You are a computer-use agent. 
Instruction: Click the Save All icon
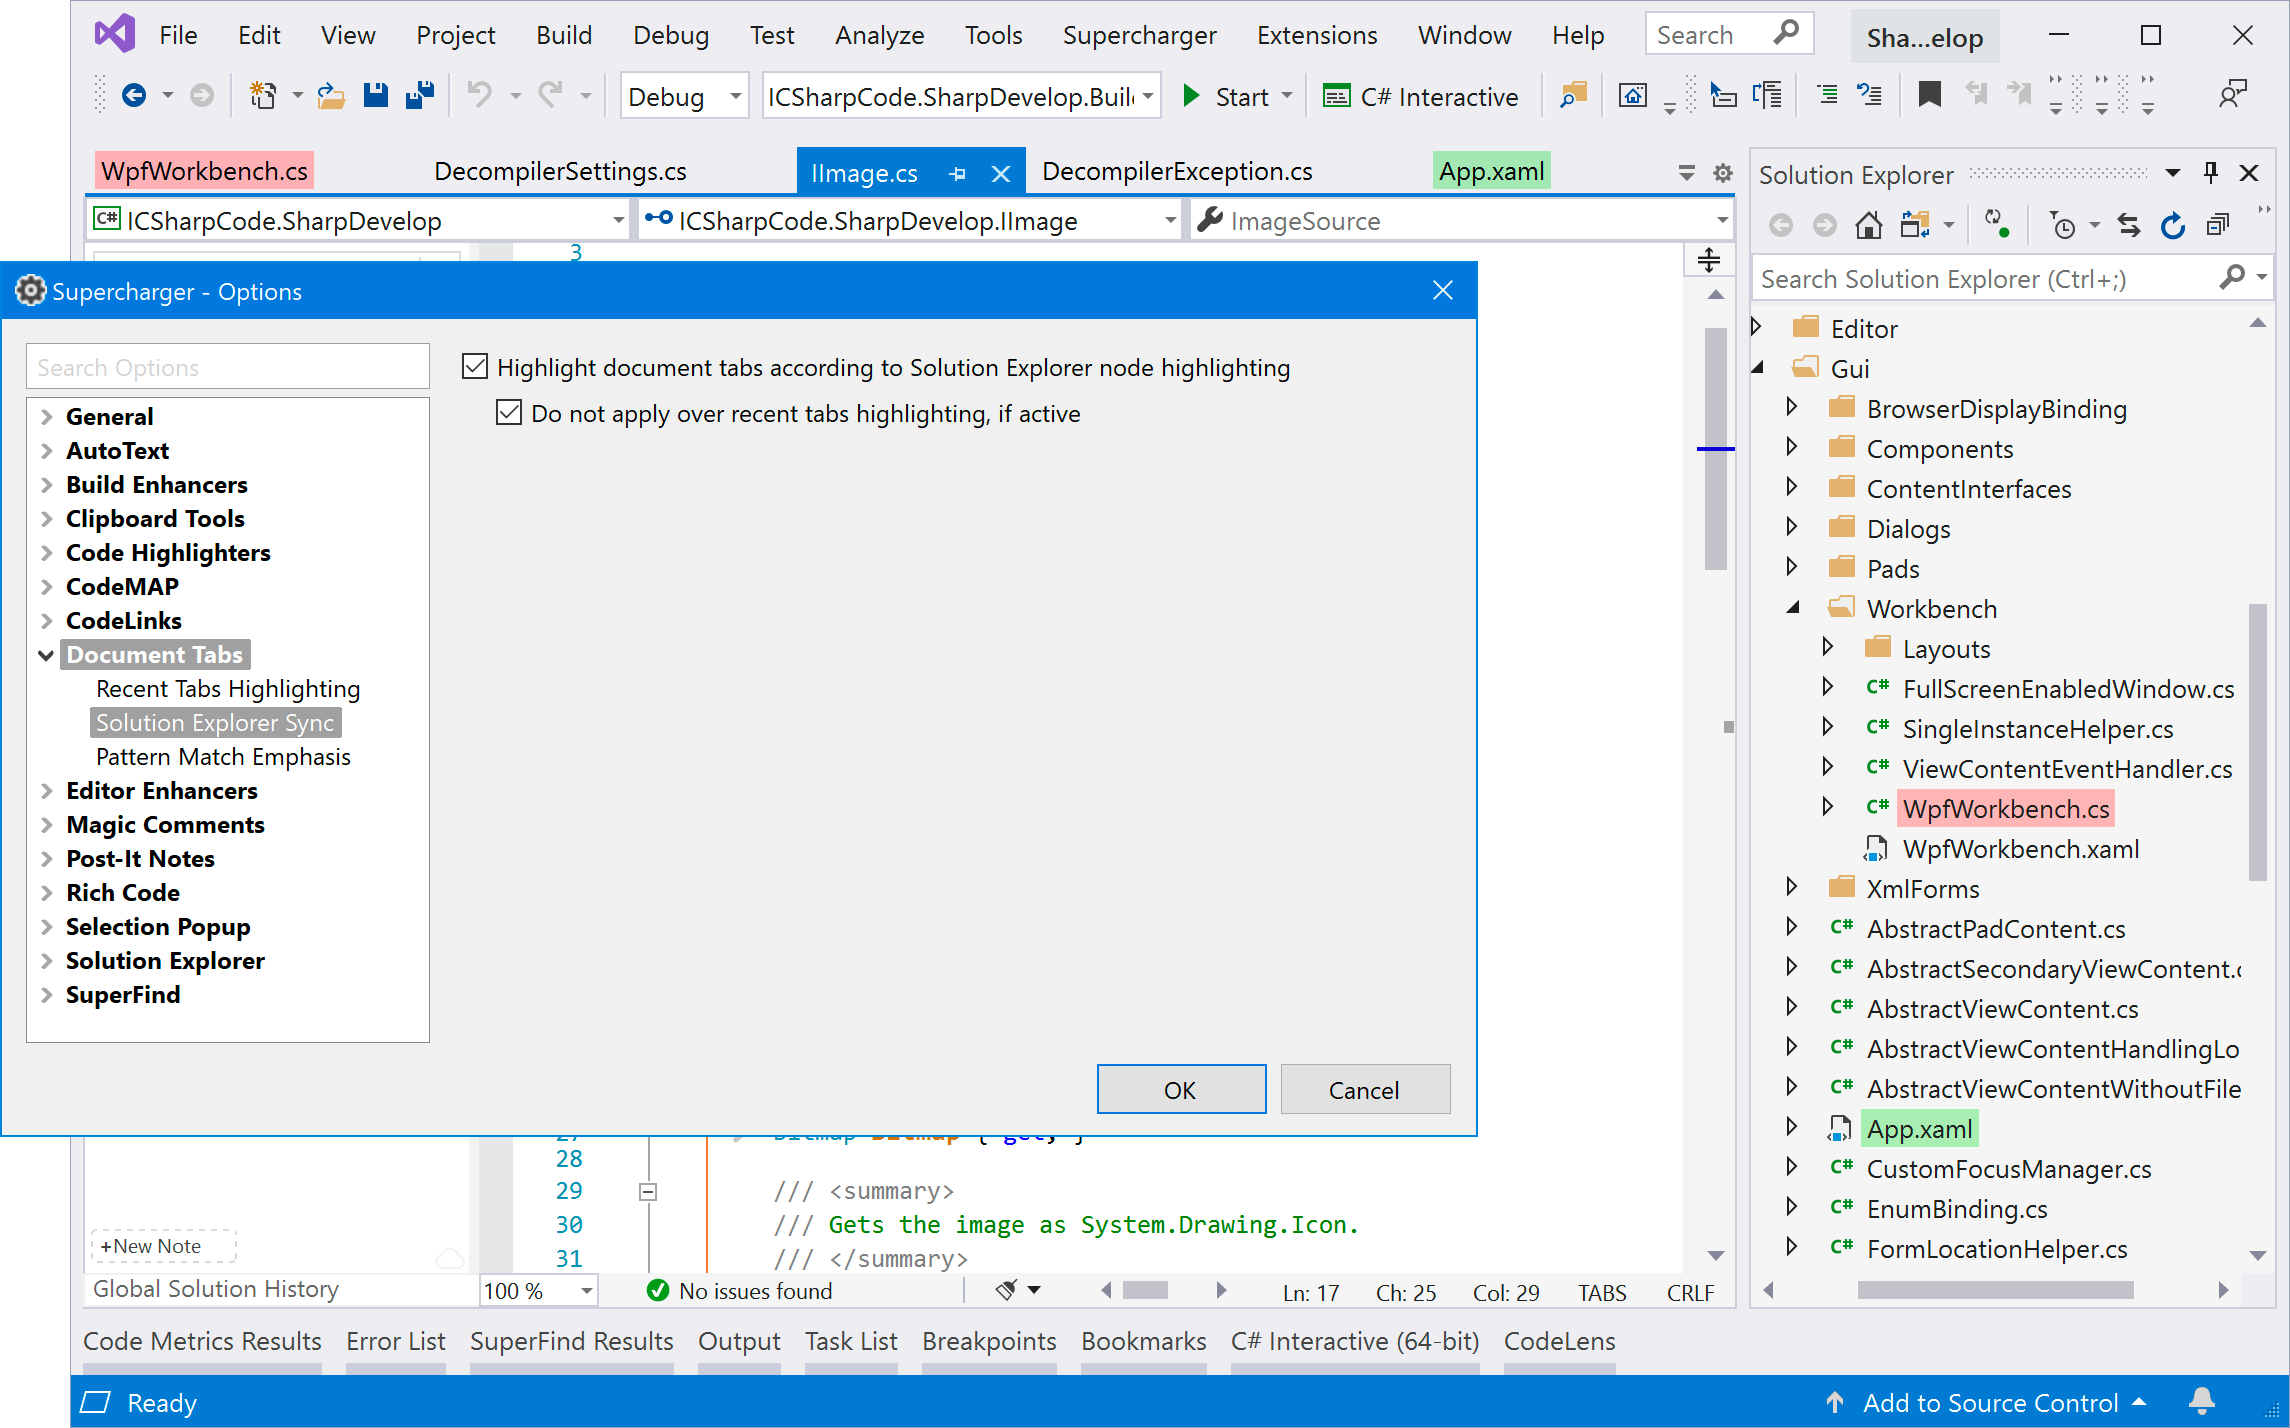420,96
